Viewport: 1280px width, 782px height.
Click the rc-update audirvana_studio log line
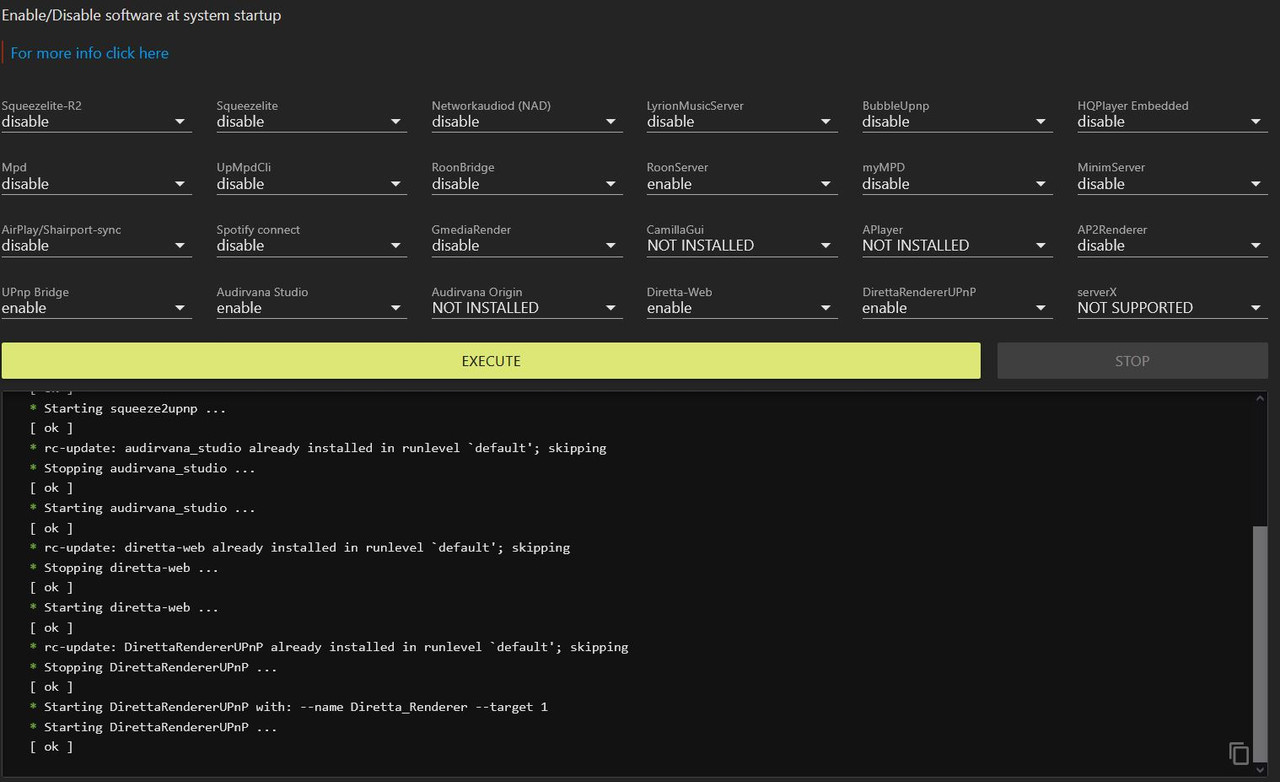pyautogui.click(x=318, y=448)
